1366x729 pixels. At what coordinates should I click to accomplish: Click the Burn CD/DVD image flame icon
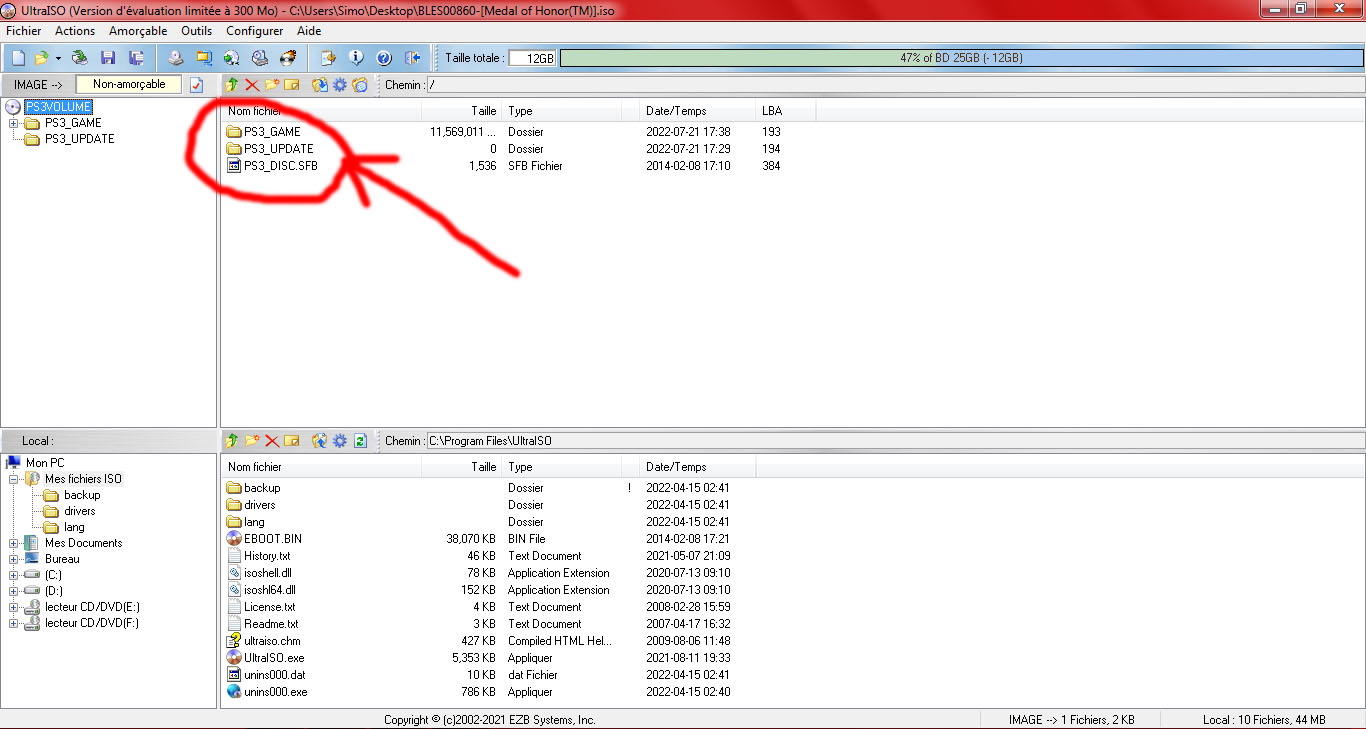(288, 58)
